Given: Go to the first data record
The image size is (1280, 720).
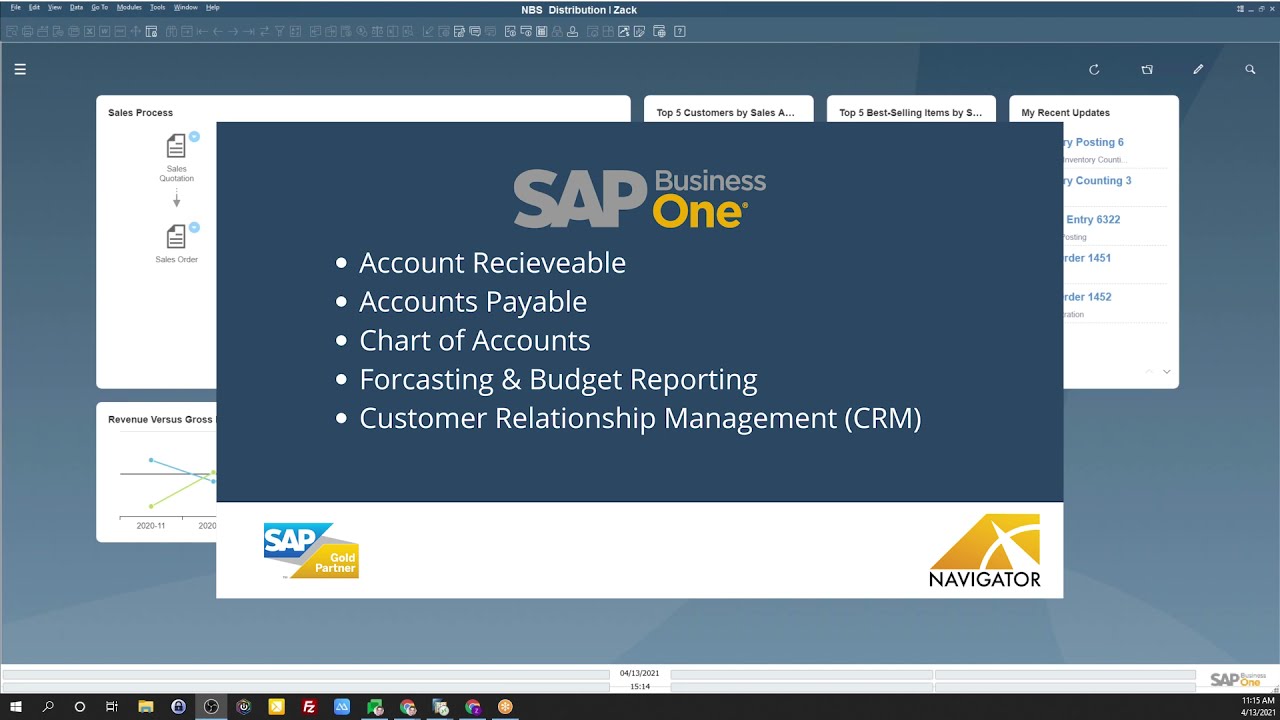Looking at the screenshot, I should tap(202, 31).
